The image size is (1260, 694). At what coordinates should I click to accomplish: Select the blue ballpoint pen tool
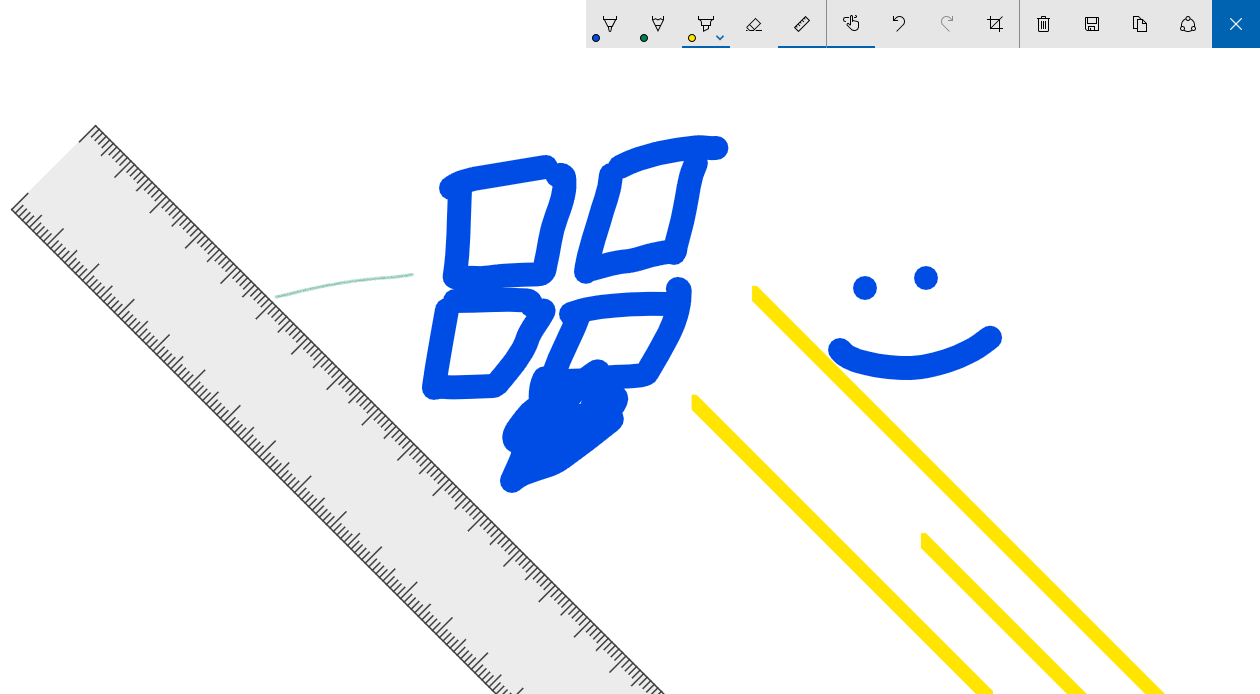point(610,24)
